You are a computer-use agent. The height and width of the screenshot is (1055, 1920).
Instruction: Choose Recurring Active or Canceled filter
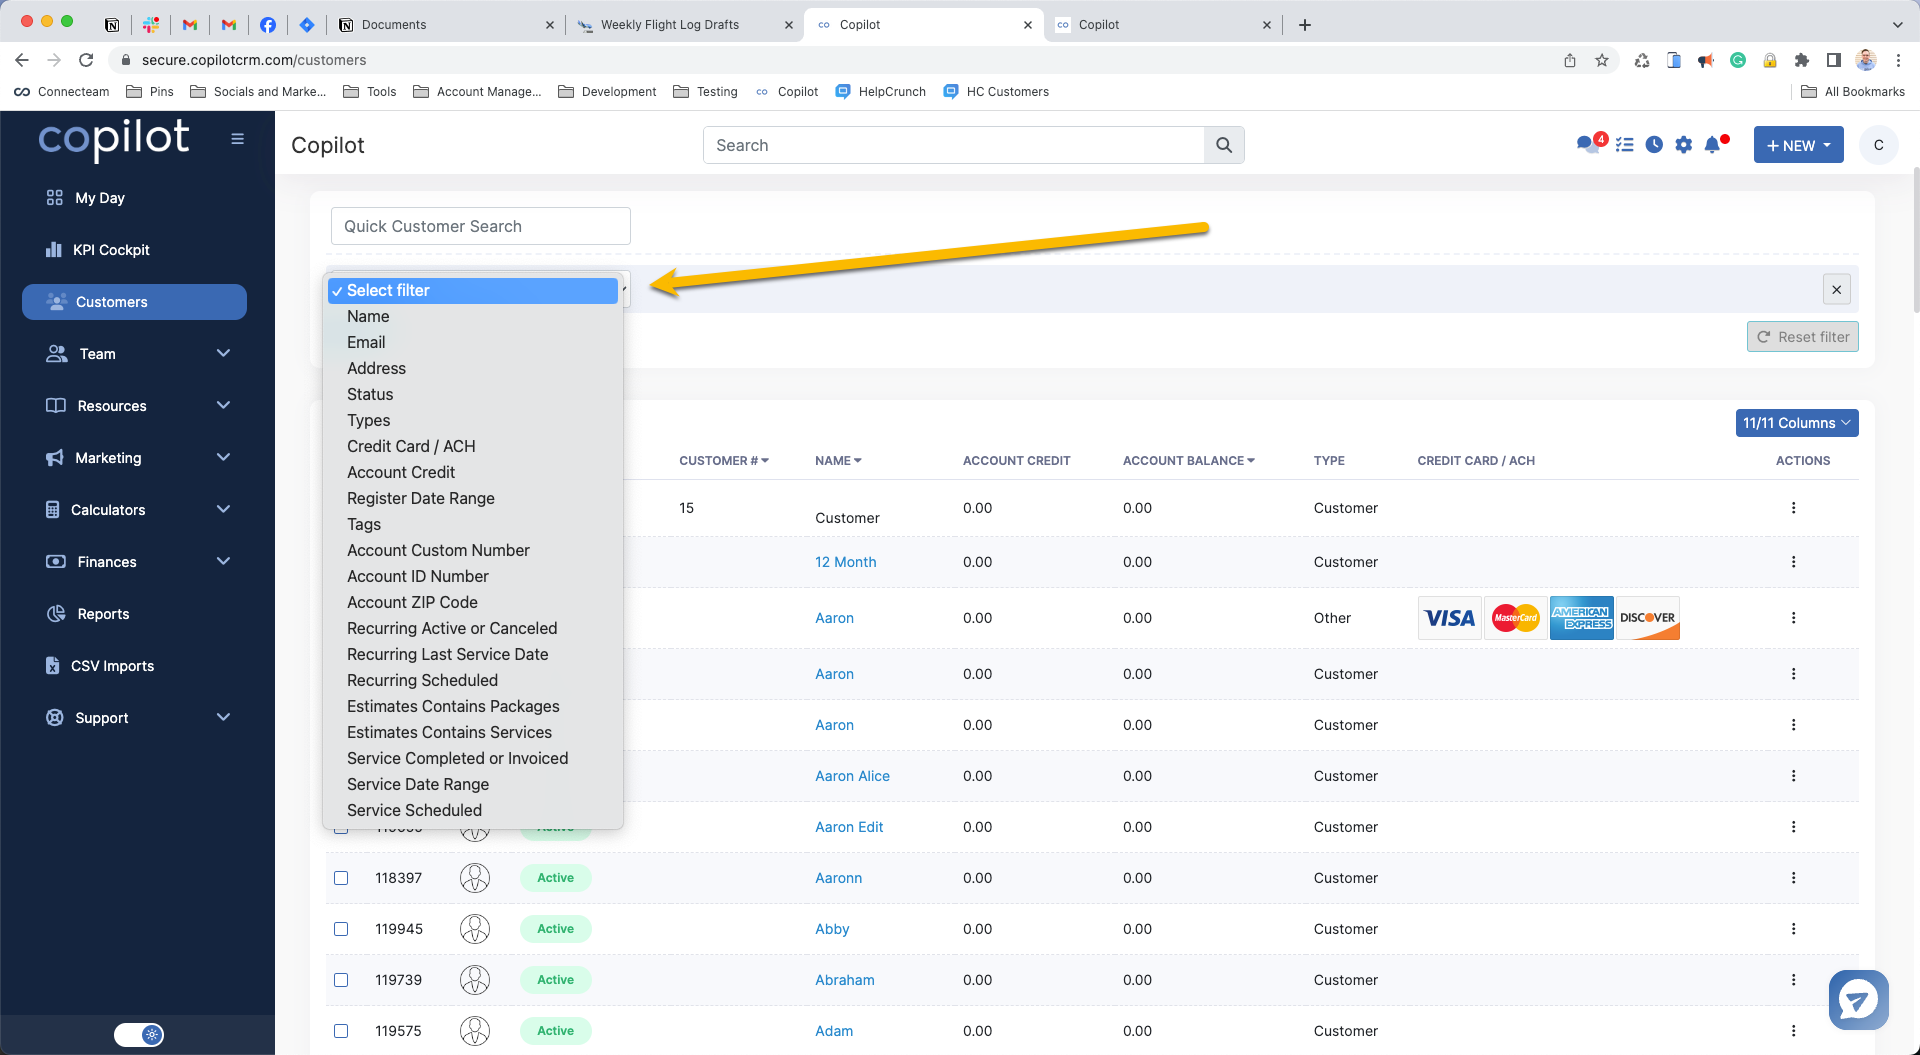tap(473, 628)
